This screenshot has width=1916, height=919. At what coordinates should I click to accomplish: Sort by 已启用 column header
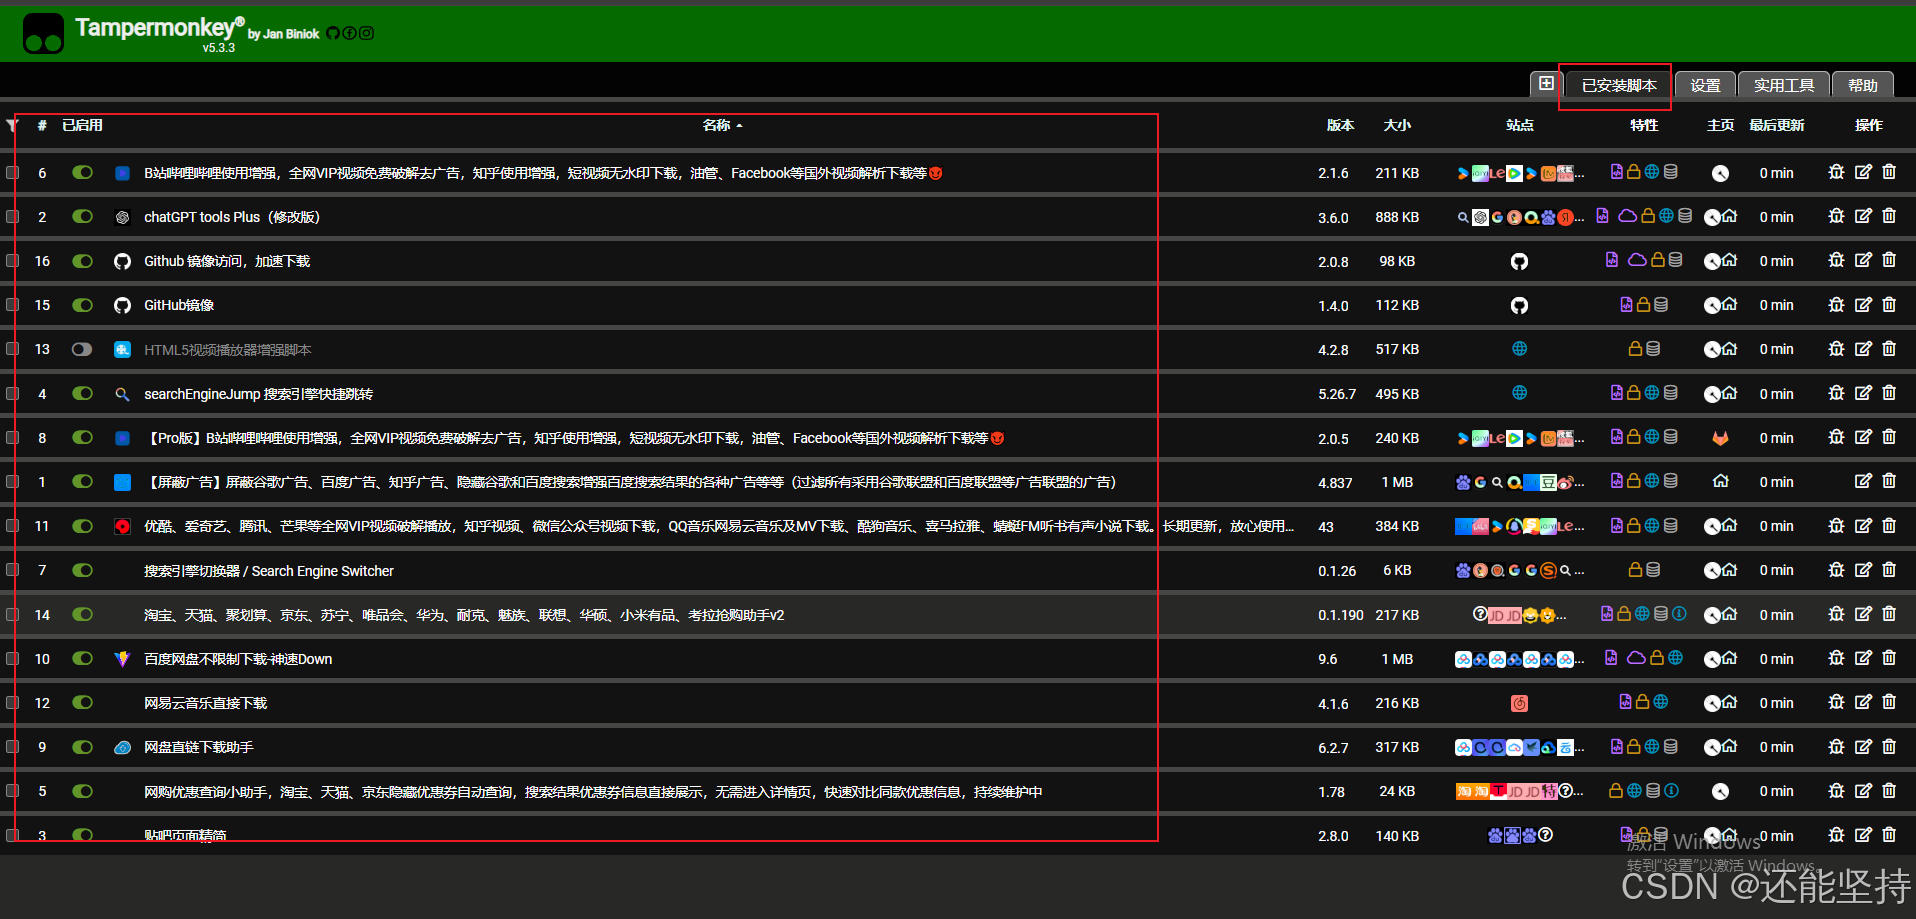pos(82,125)
